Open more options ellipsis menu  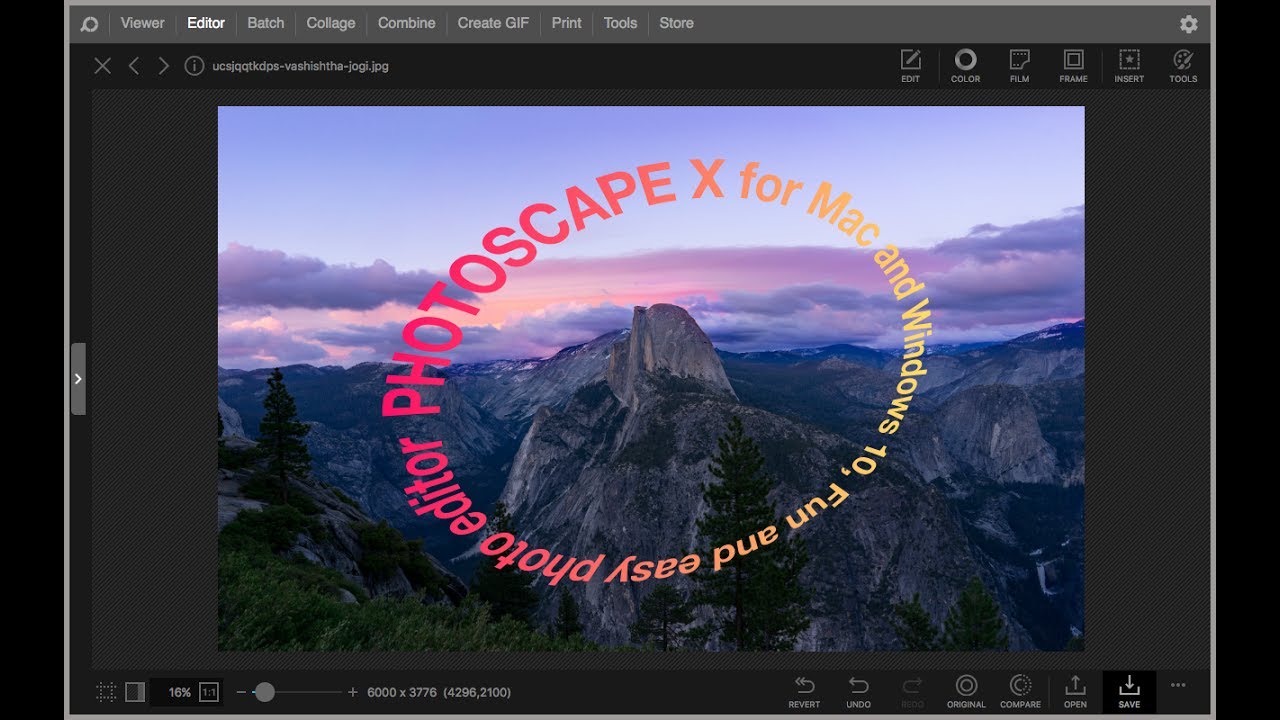[1178, 685]
